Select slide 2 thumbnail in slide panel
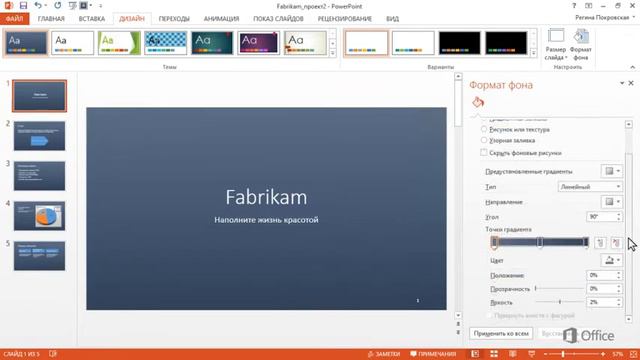Viewport: 640px width, 360px height. 39,136
